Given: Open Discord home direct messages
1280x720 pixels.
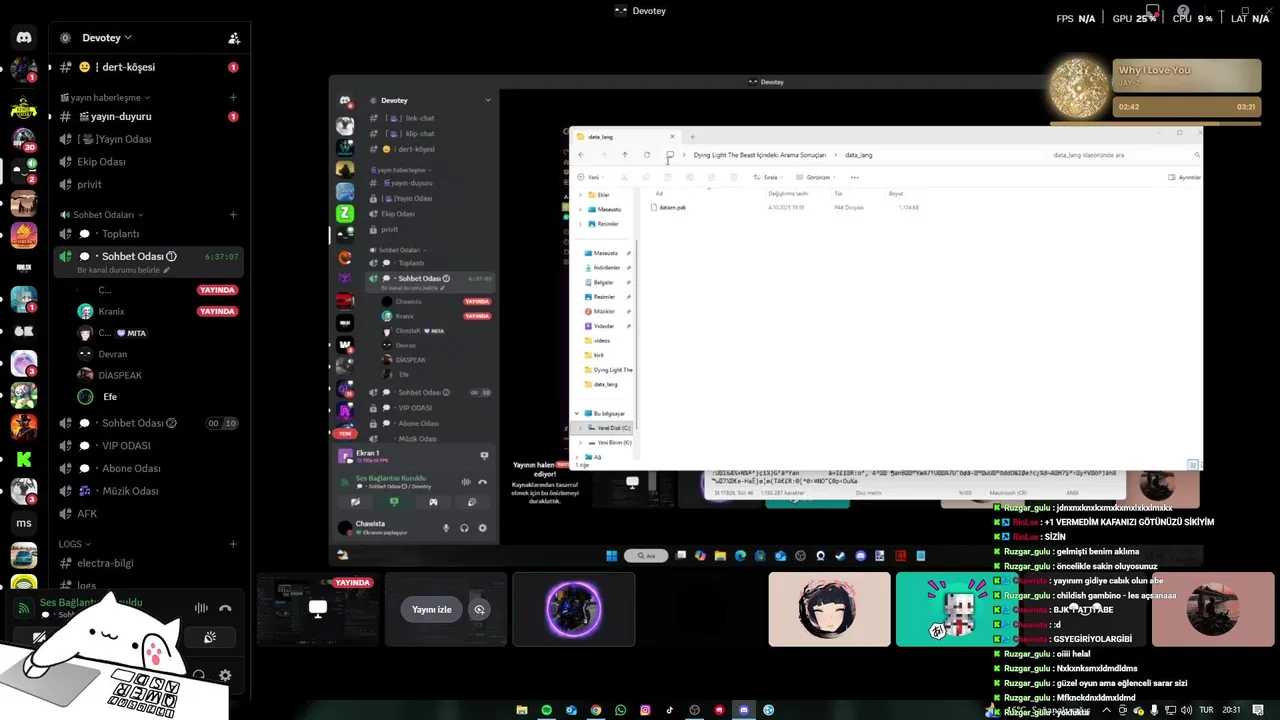Looking at the screenshot, I should pos(24,38).
